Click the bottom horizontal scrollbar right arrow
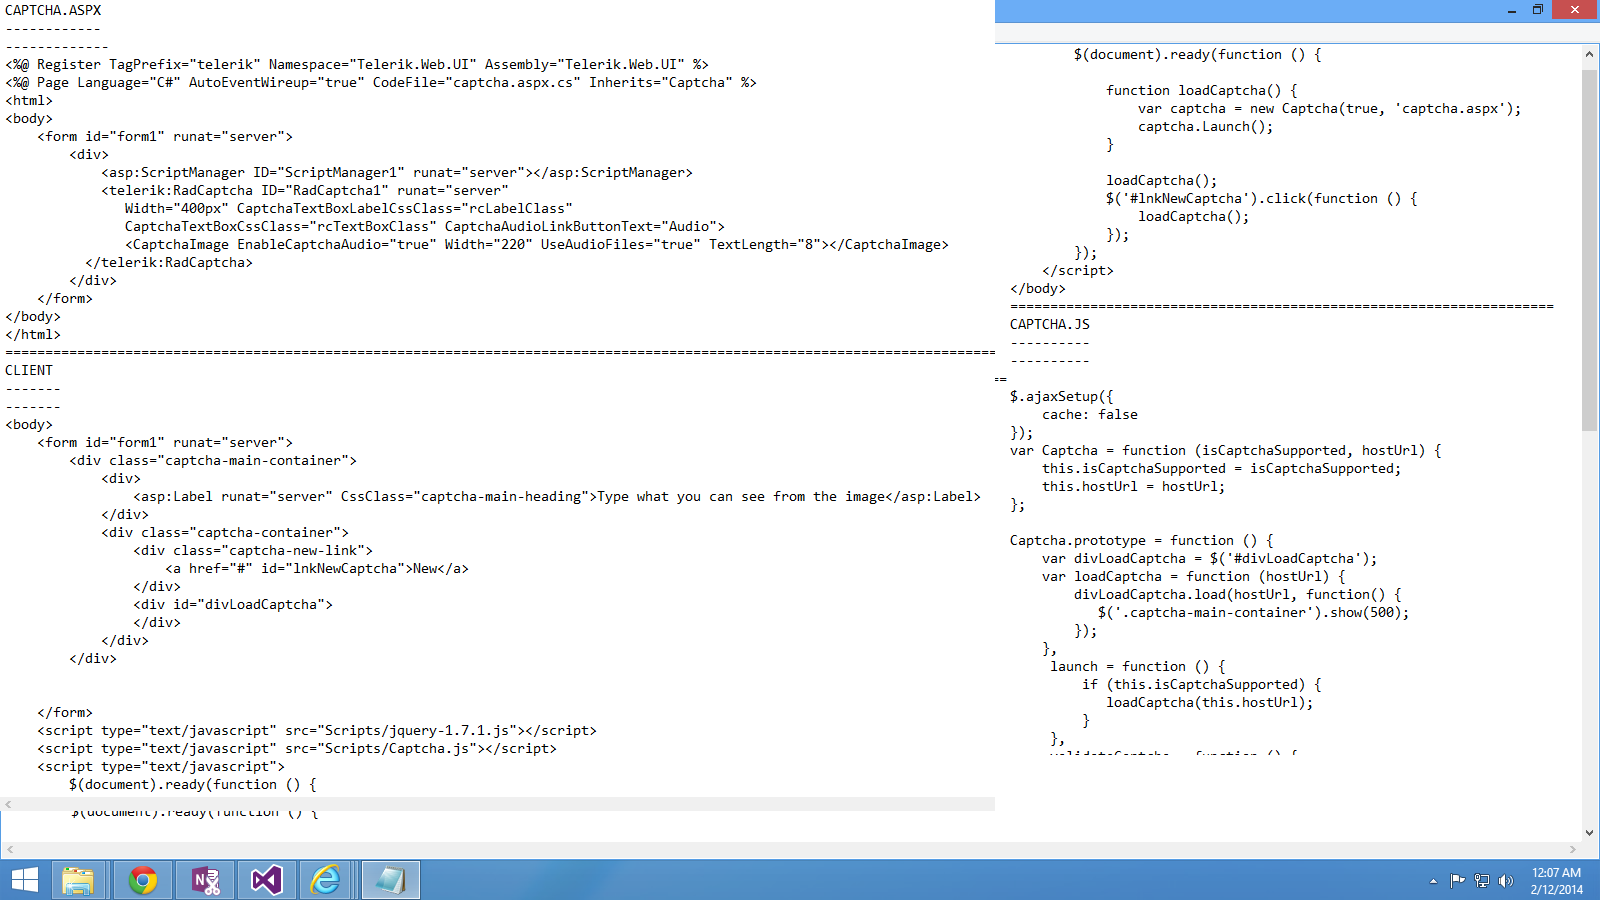Viewport: 1600px width, 900px height. pos(1574,849)
